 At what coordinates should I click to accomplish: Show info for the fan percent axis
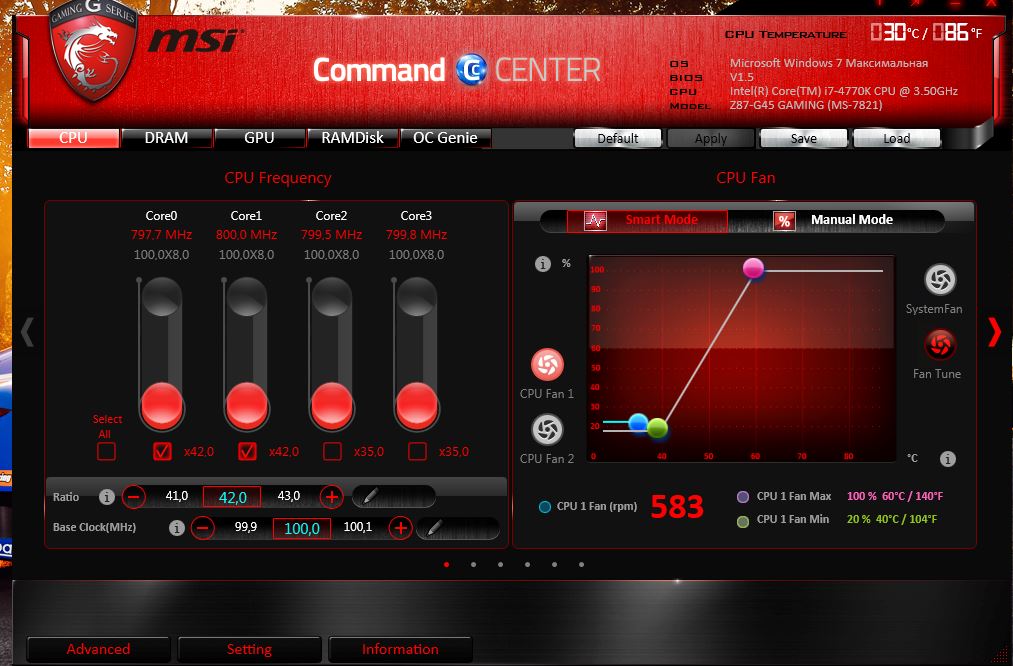(x=543, y=264)
